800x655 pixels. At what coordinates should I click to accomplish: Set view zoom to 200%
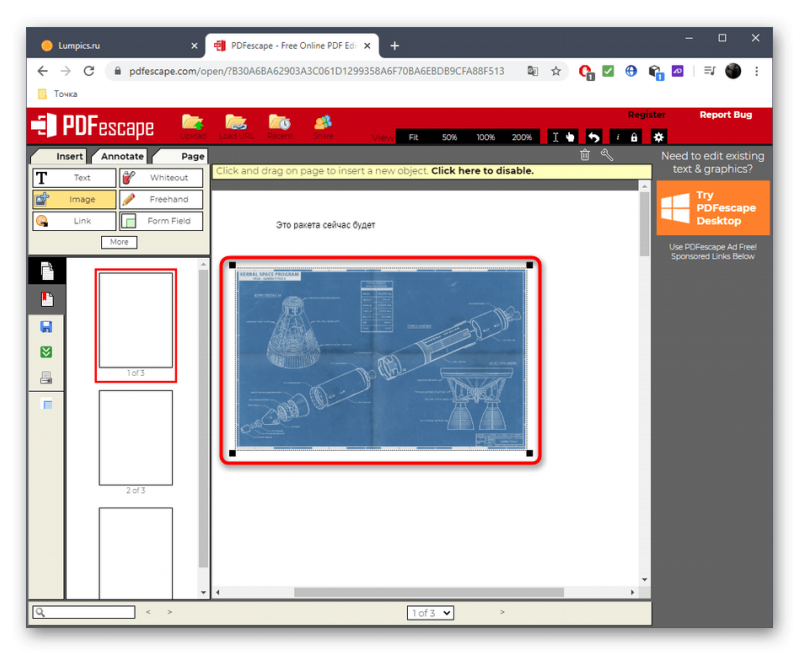(521, 137)
